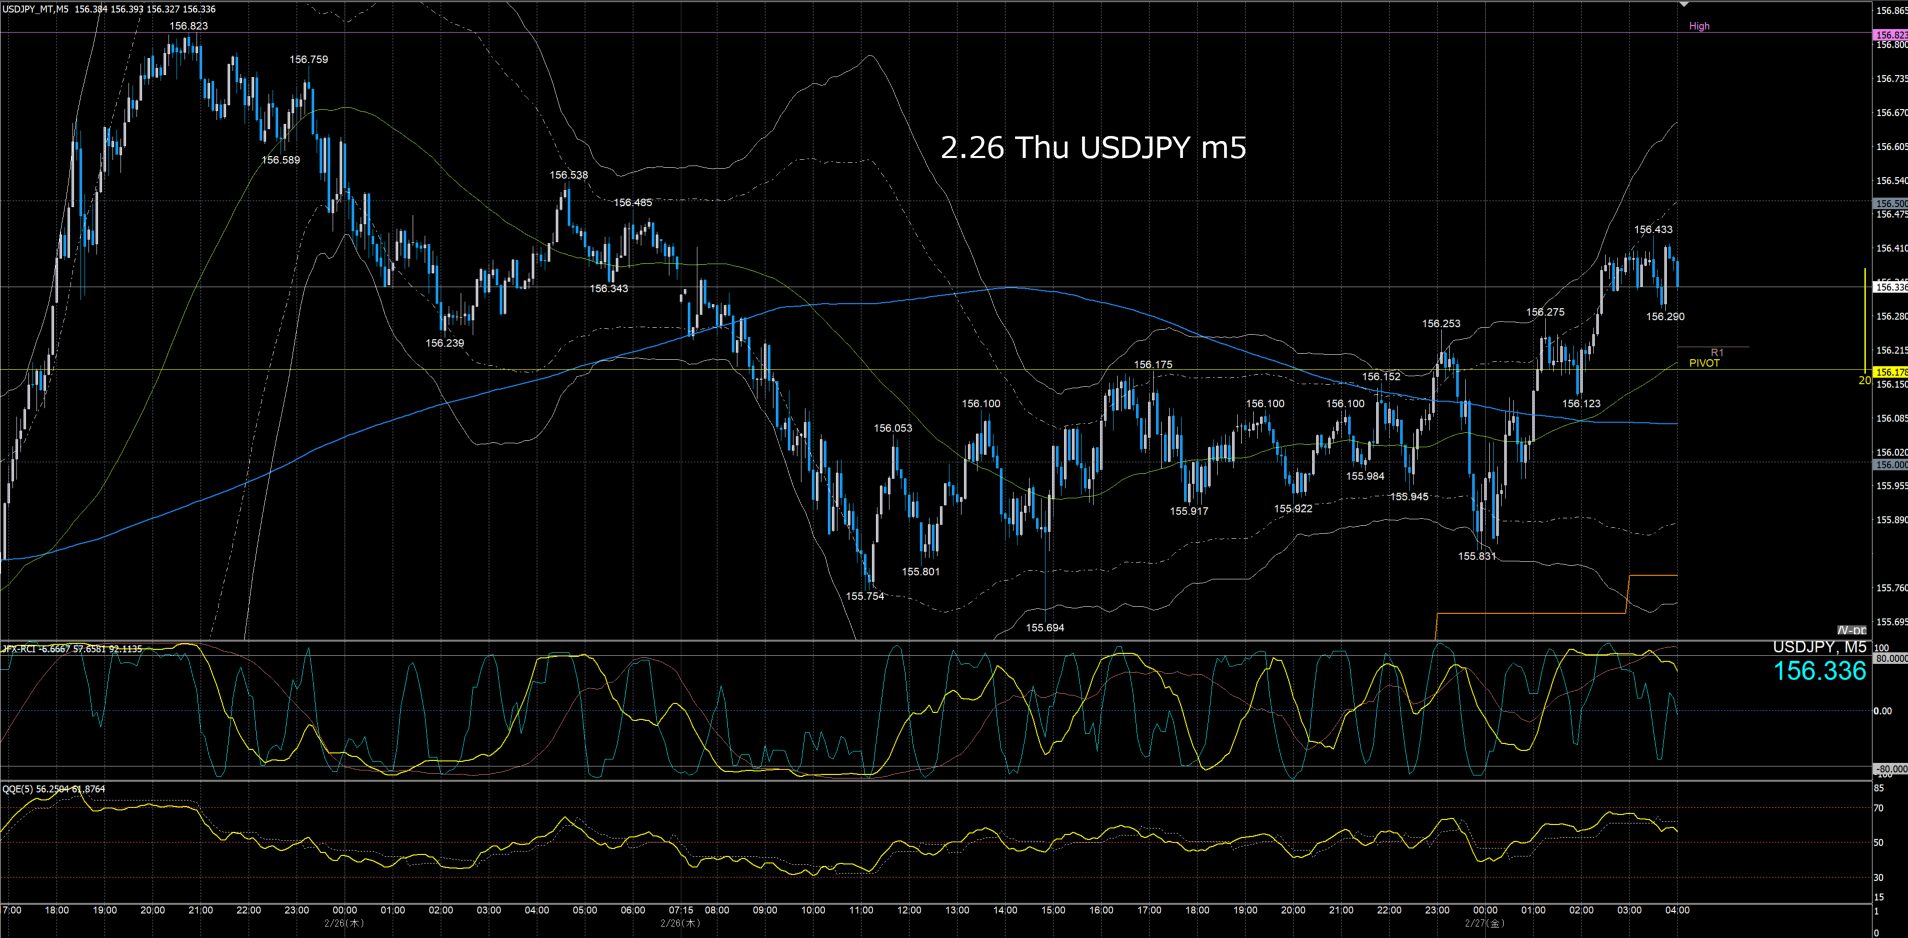This screenshot has height=938, width=1908.
Task: Click the 12:00 mark on time axis
Action: (x=909, y=910)
